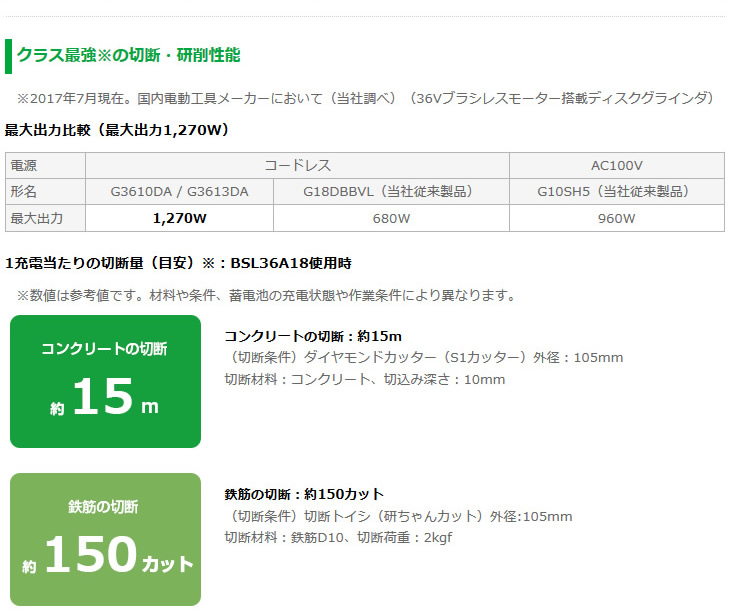Click the green bar beside the section heading

(8, 56)
